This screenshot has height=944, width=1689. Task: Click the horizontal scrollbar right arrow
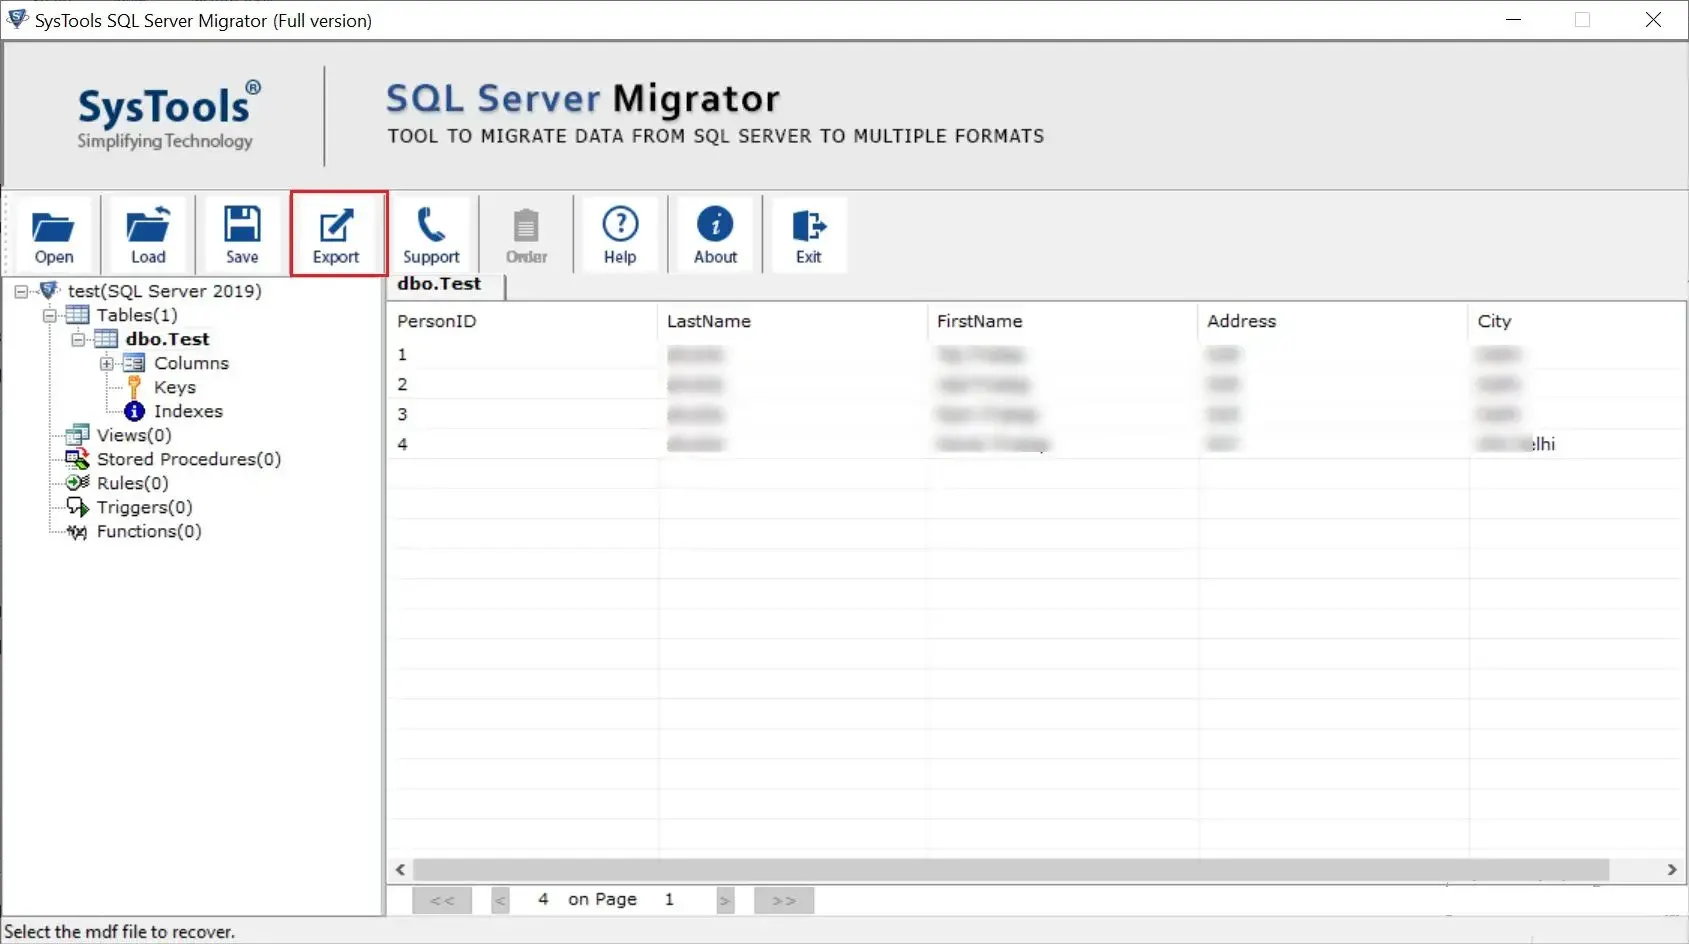(1672, 870)
